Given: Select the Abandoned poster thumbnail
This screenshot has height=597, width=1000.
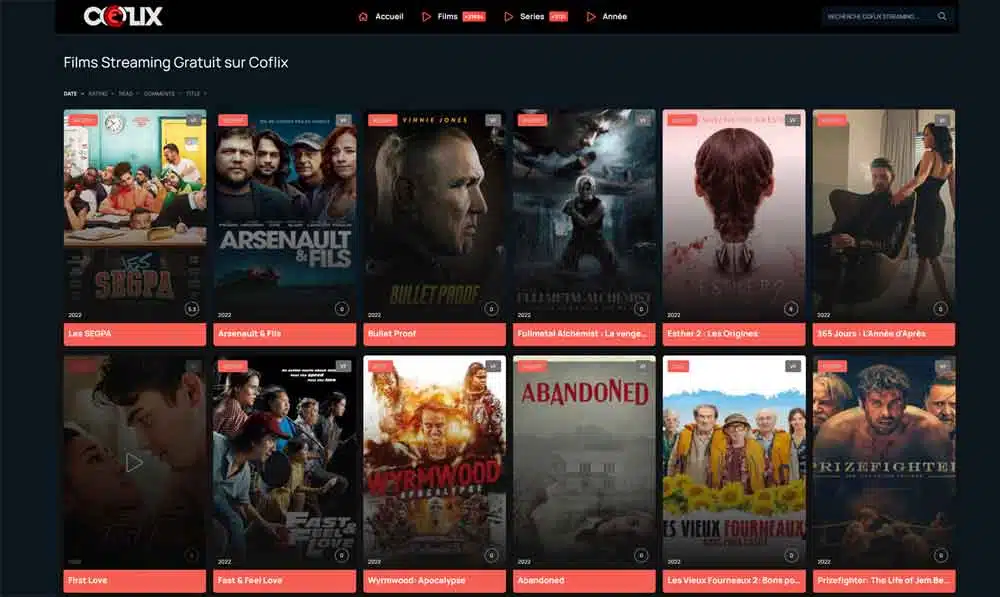Looking at the screenshot, I should (x=584, y=462).
